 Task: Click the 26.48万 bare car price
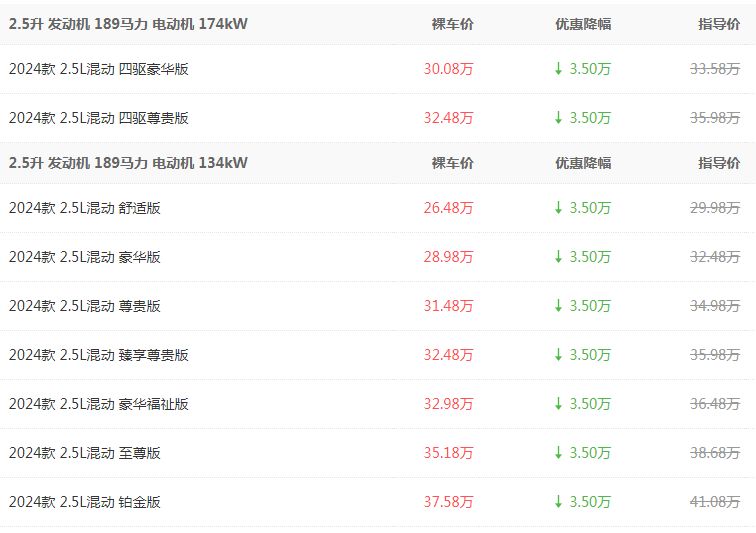(x=448, y=208)
